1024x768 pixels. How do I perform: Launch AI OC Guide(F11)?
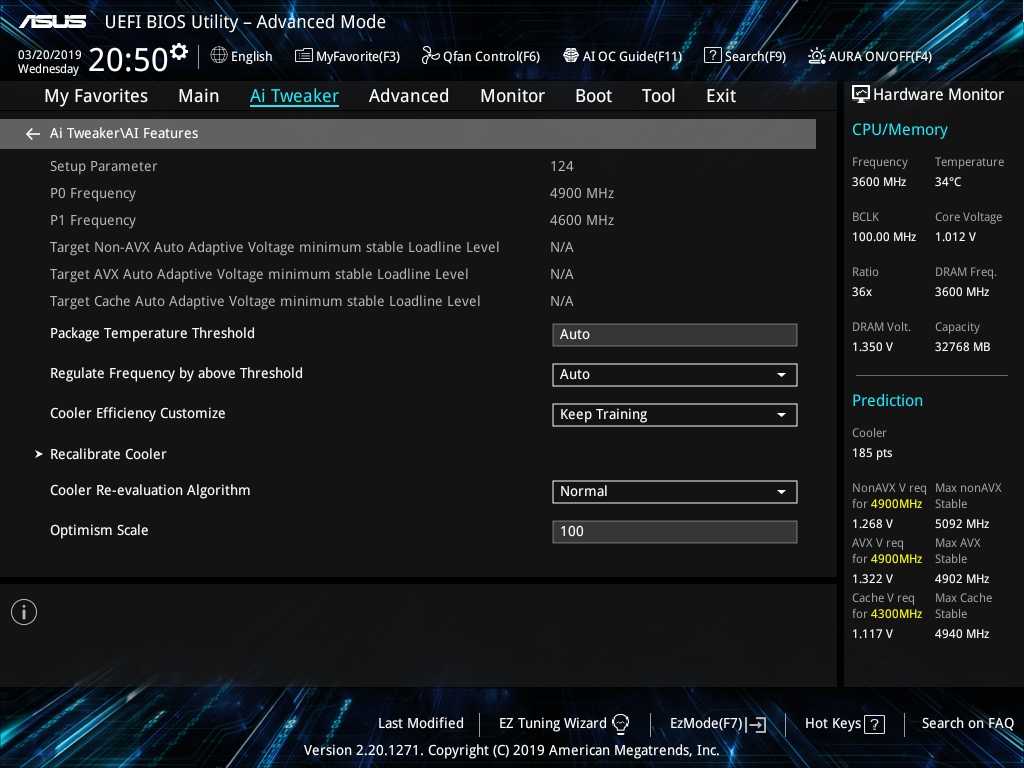pos(622,56)
